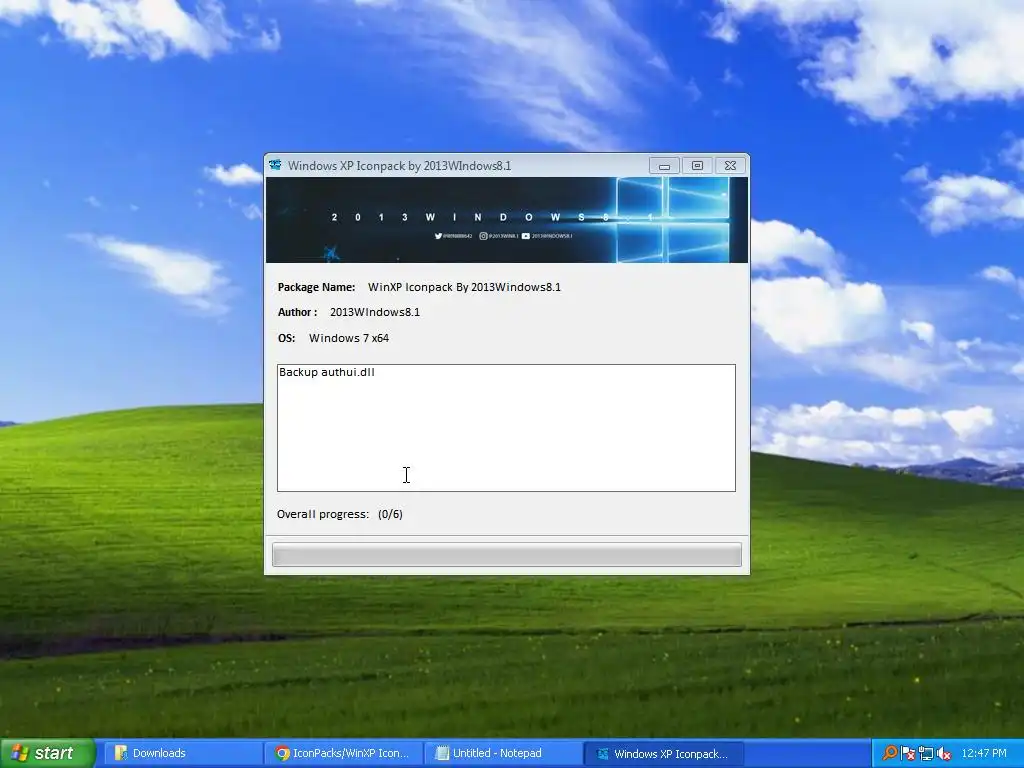
Task: Minimize the Windows XP Iconpack installer window
Action: 664,166
